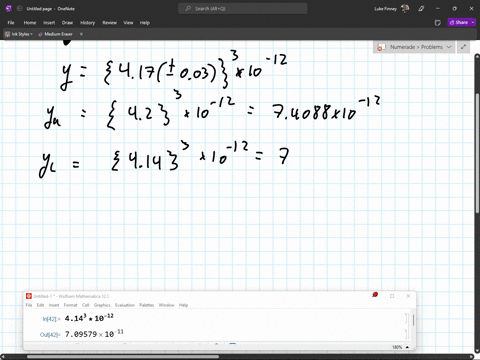This screenshot has height=360, width=480.
Task: Open the Share button dropdown arrow
Action: tap(473, 22)
